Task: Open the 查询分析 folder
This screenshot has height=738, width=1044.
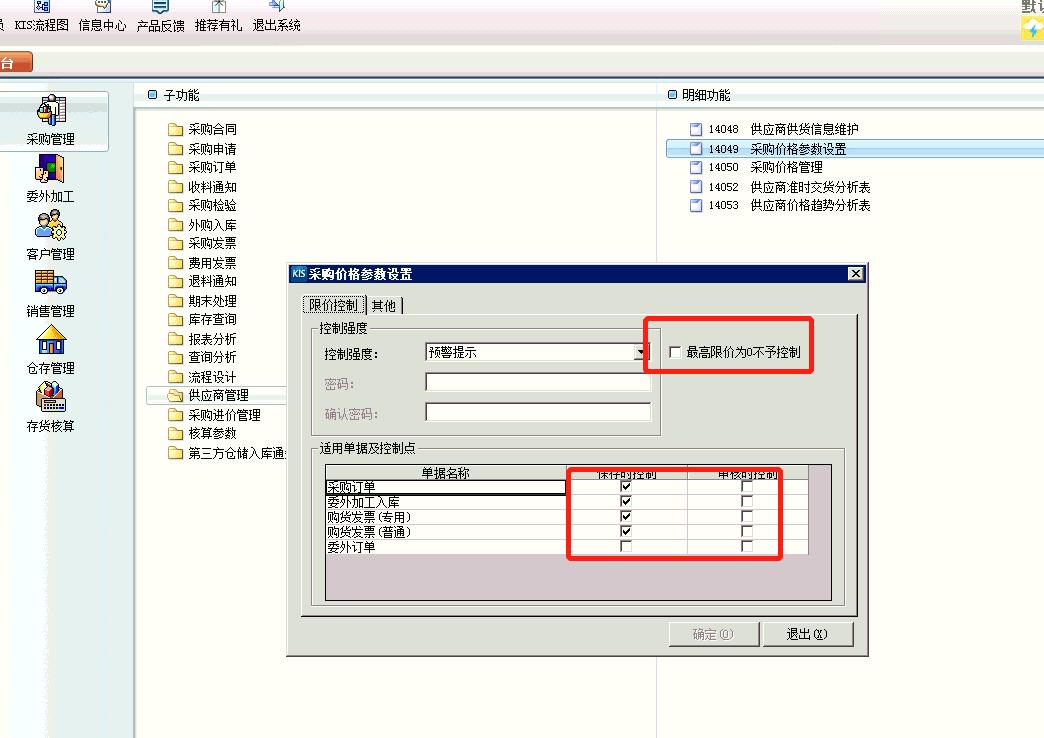Action: click(202, 357)
